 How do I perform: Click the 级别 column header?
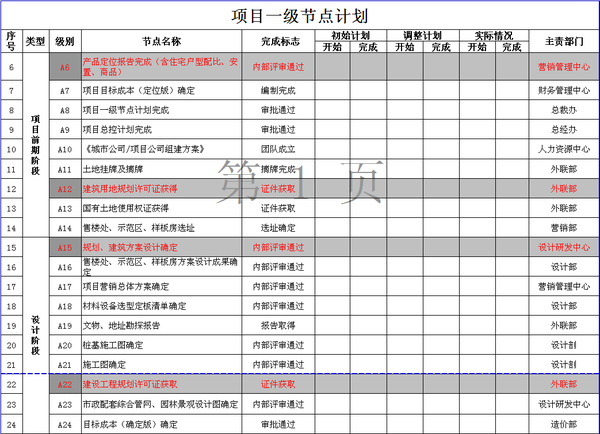[x=65, y=41]
